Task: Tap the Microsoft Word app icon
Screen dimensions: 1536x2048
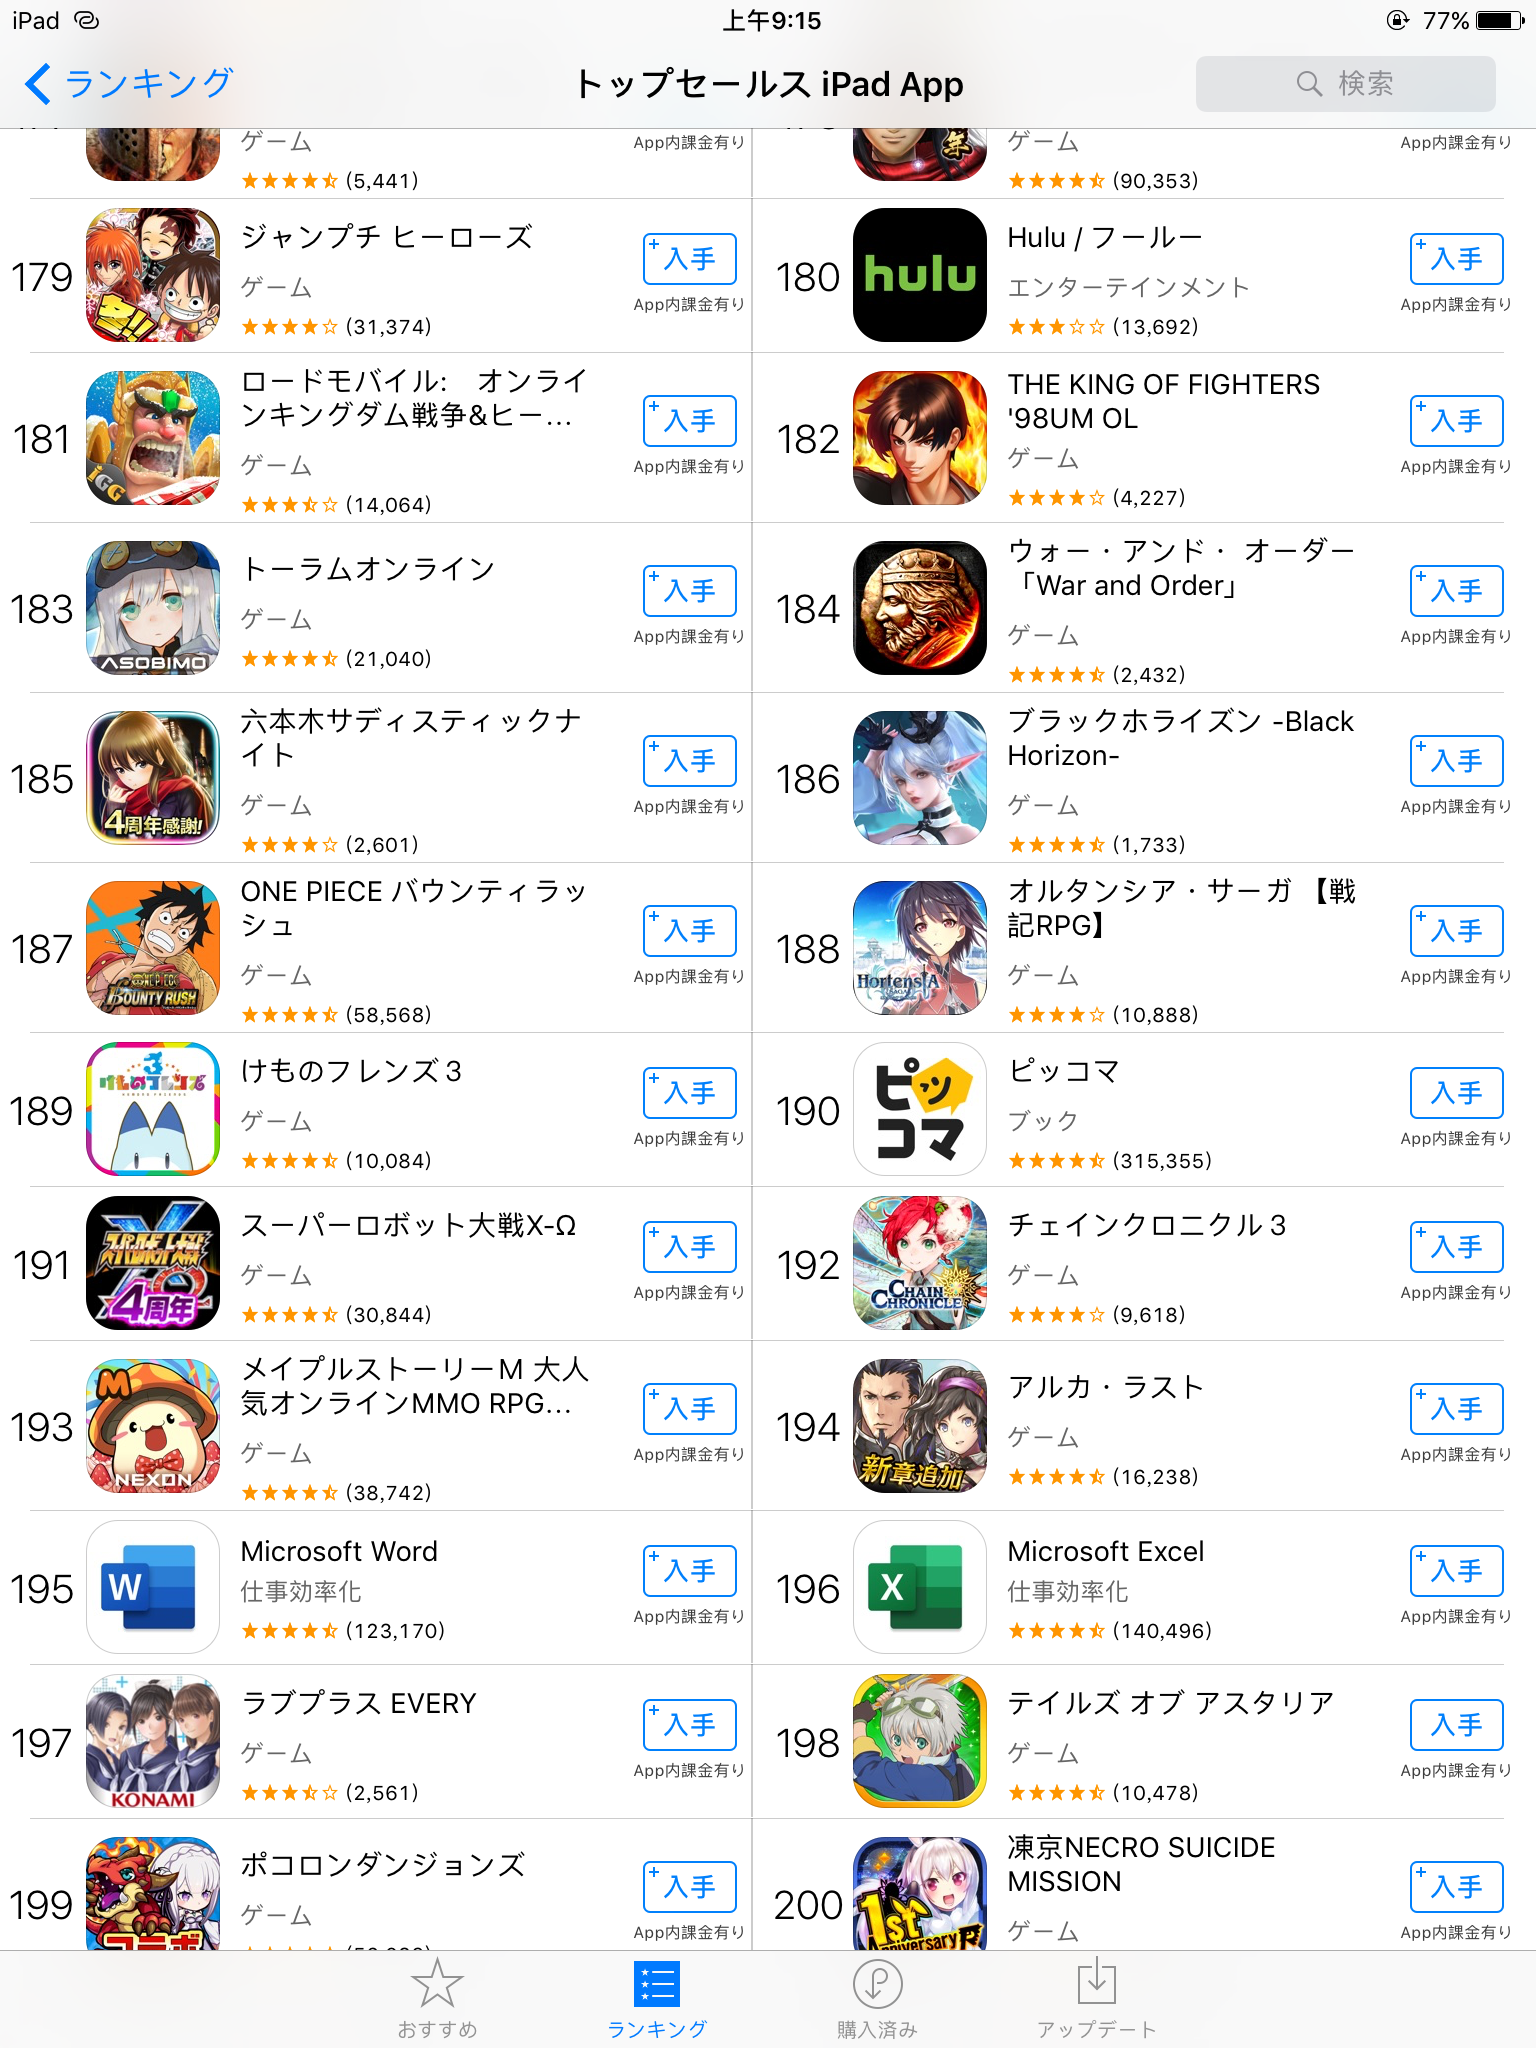Action: (153, 1587)
